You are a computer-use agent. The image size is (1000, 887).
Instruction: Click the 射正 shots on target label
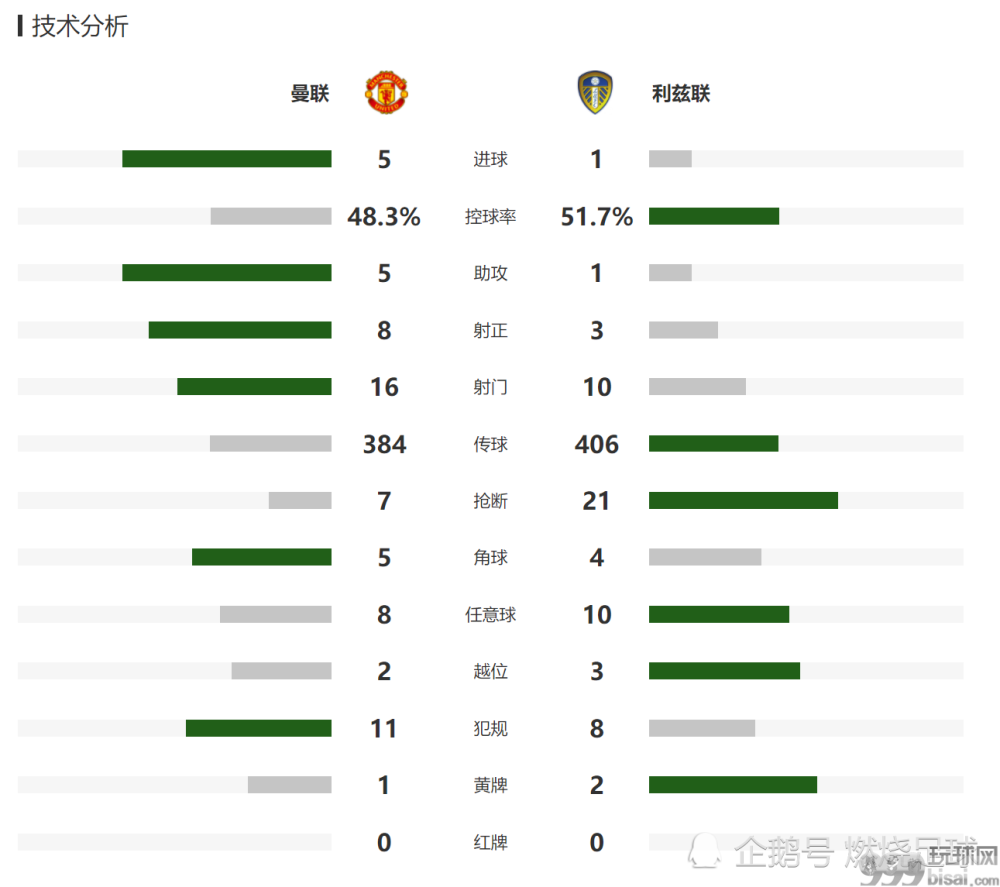[x=490, y=330]
